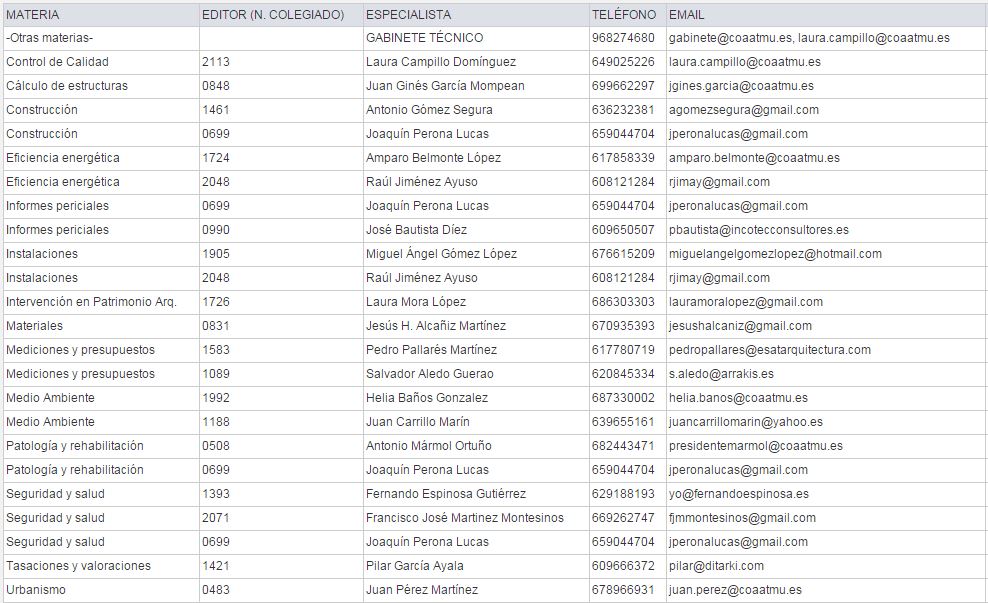The image size is (988, 603).
Task: Click email lauramoralopez@gmail.com
Action: (x=746, y=302)
